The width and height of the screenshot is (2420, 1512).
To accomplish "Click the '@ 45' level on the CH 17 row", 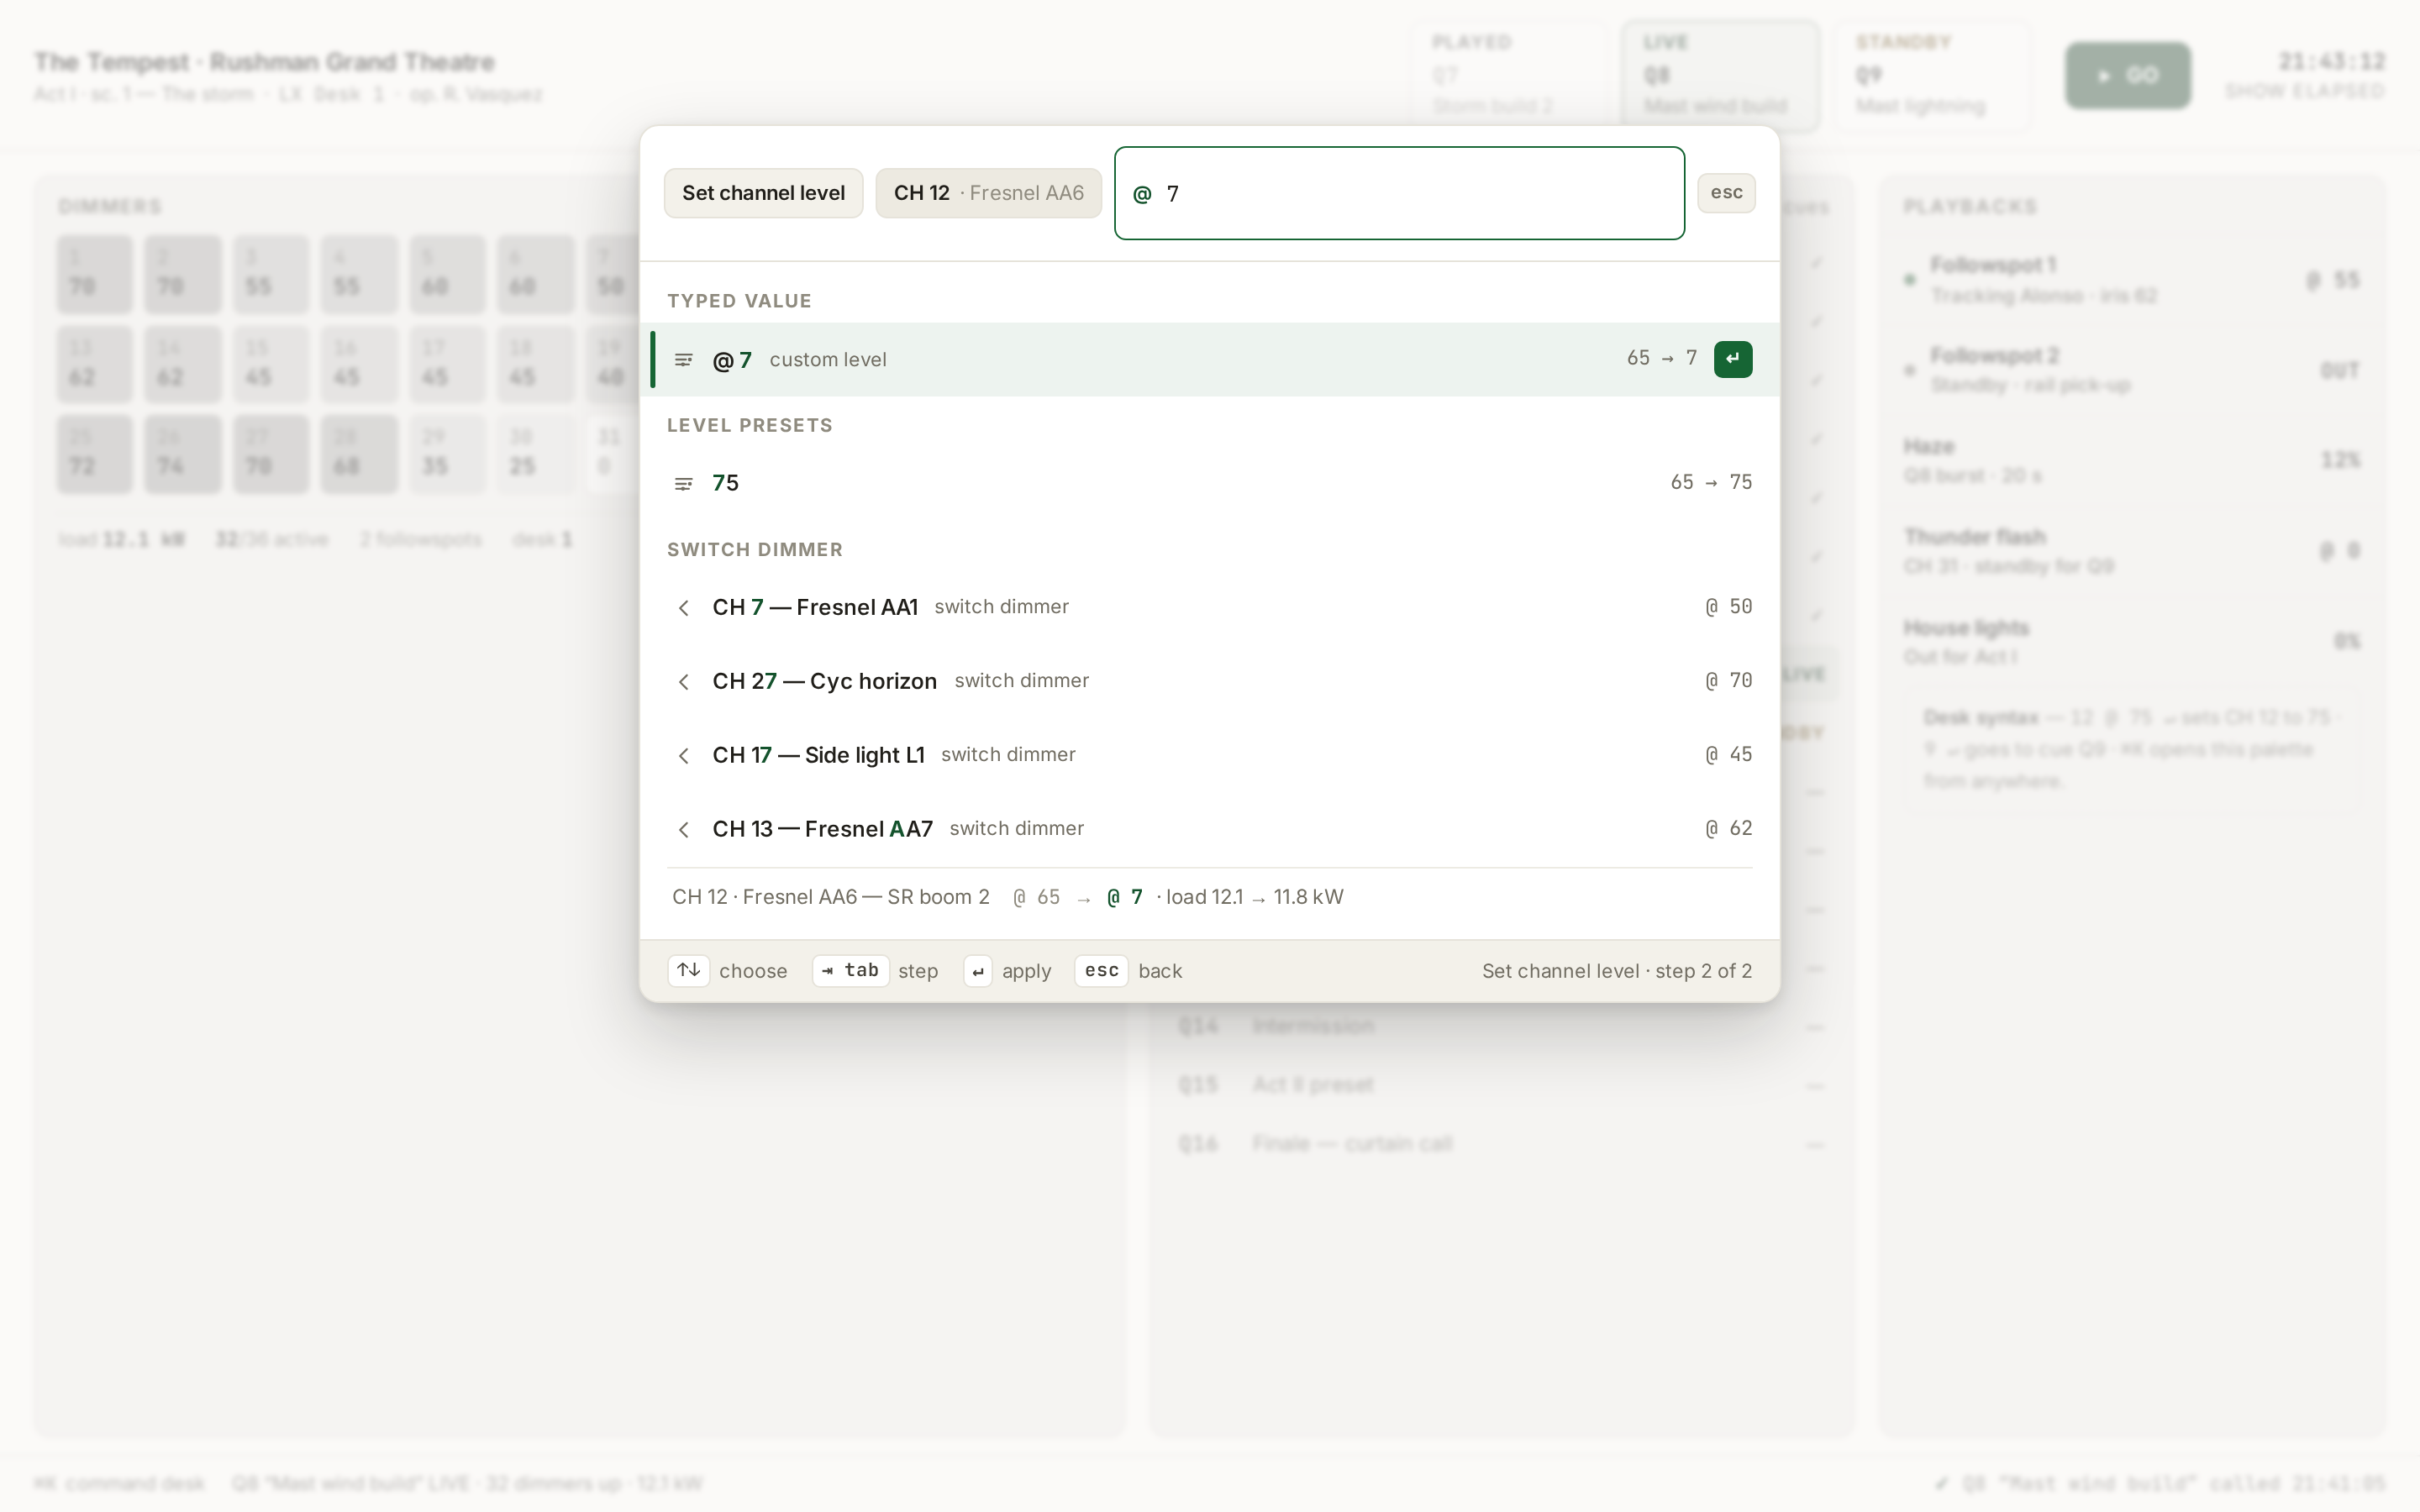I will click(1728, 755).
